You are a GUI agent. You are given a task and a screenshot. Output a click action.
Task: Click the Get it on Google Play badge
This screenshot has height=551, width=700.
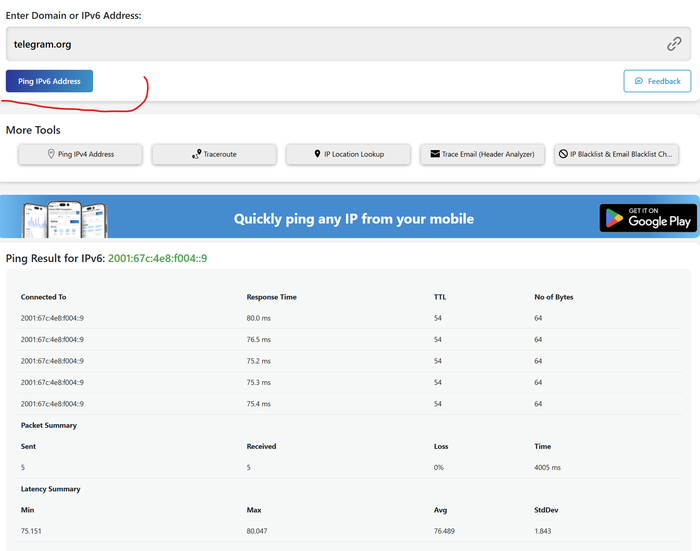click(x=648, y=218)
